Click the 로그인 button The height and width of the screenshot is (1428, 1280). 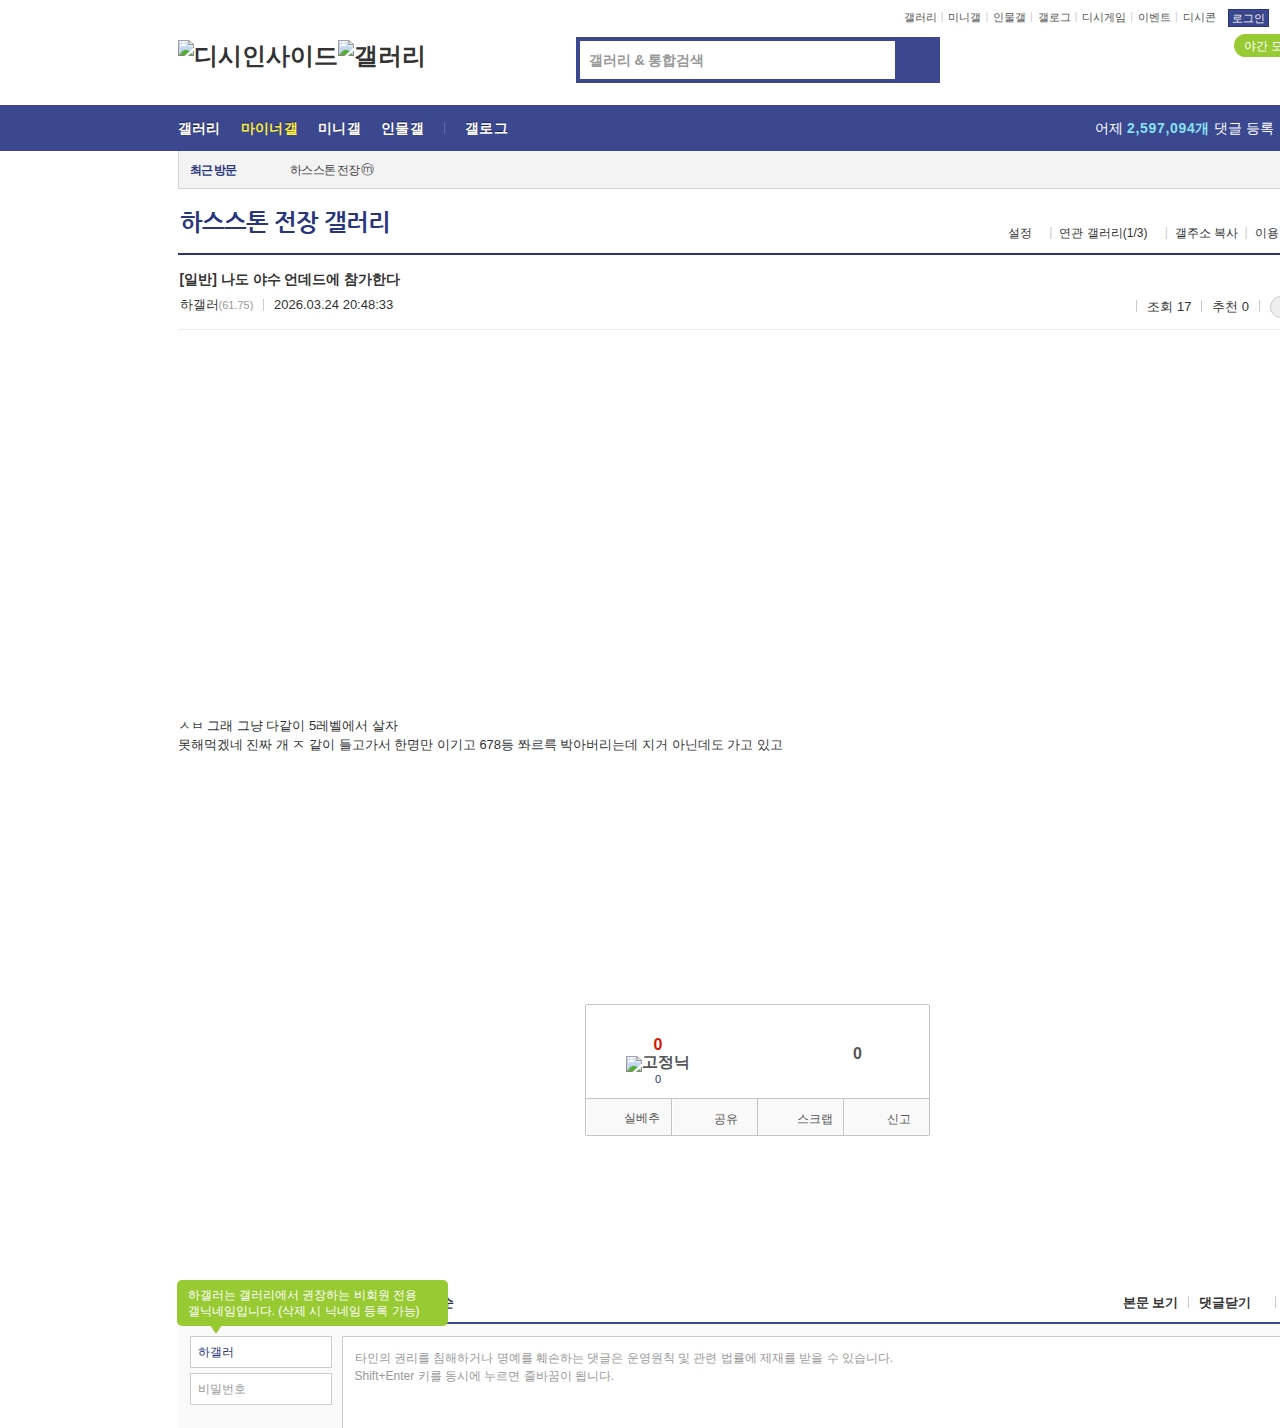[1248, 18]
